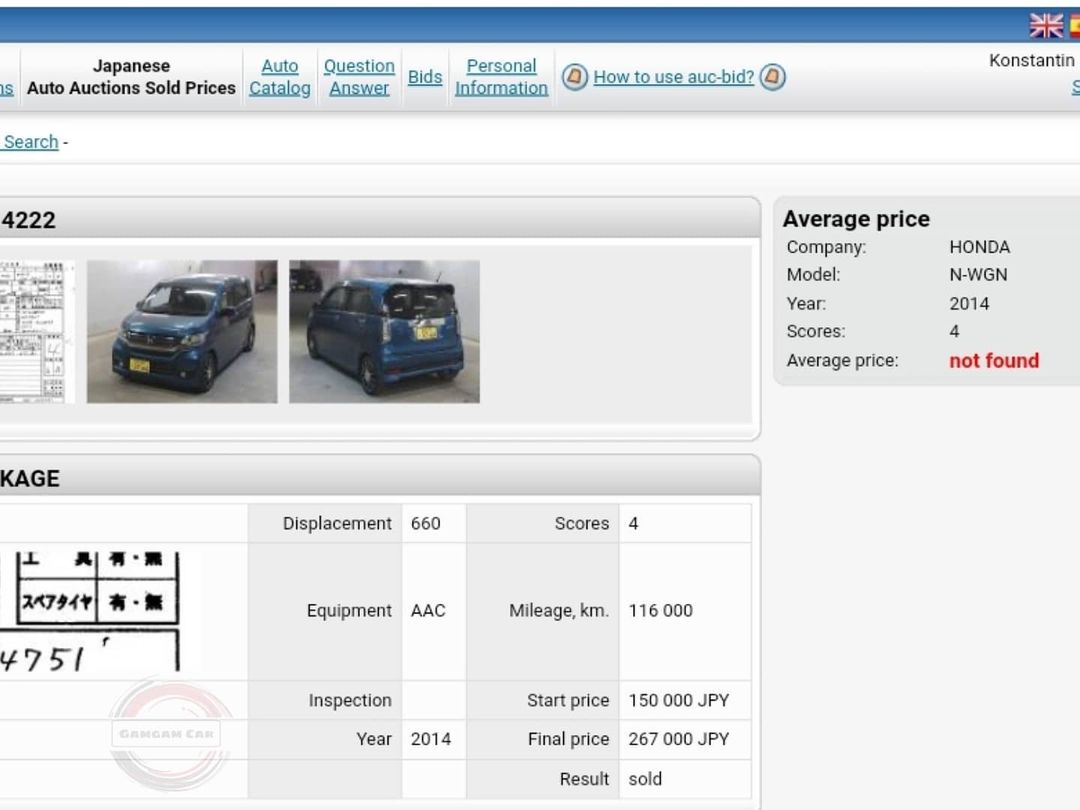
Task: Switch language using the UK flag icon
Action: click(1046, 25)
